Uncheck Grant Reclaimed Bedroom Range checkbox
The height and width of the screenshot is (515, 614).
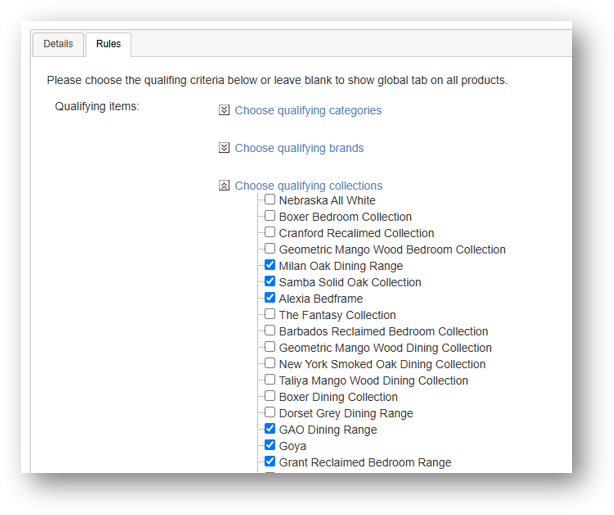pos(270,461)
